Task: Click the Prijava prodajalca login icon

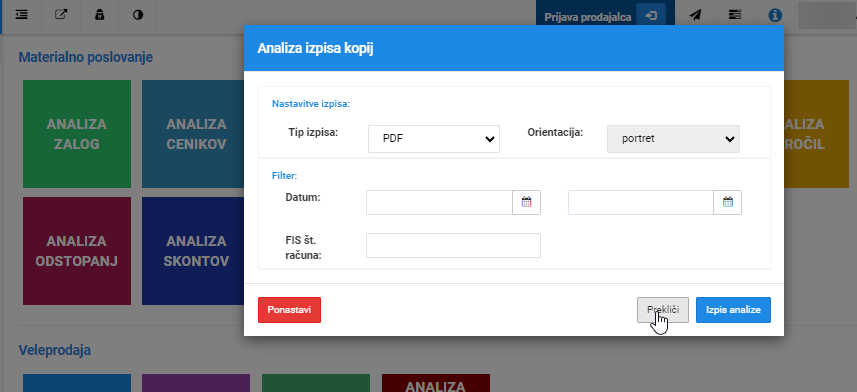Action: point(651,16)
